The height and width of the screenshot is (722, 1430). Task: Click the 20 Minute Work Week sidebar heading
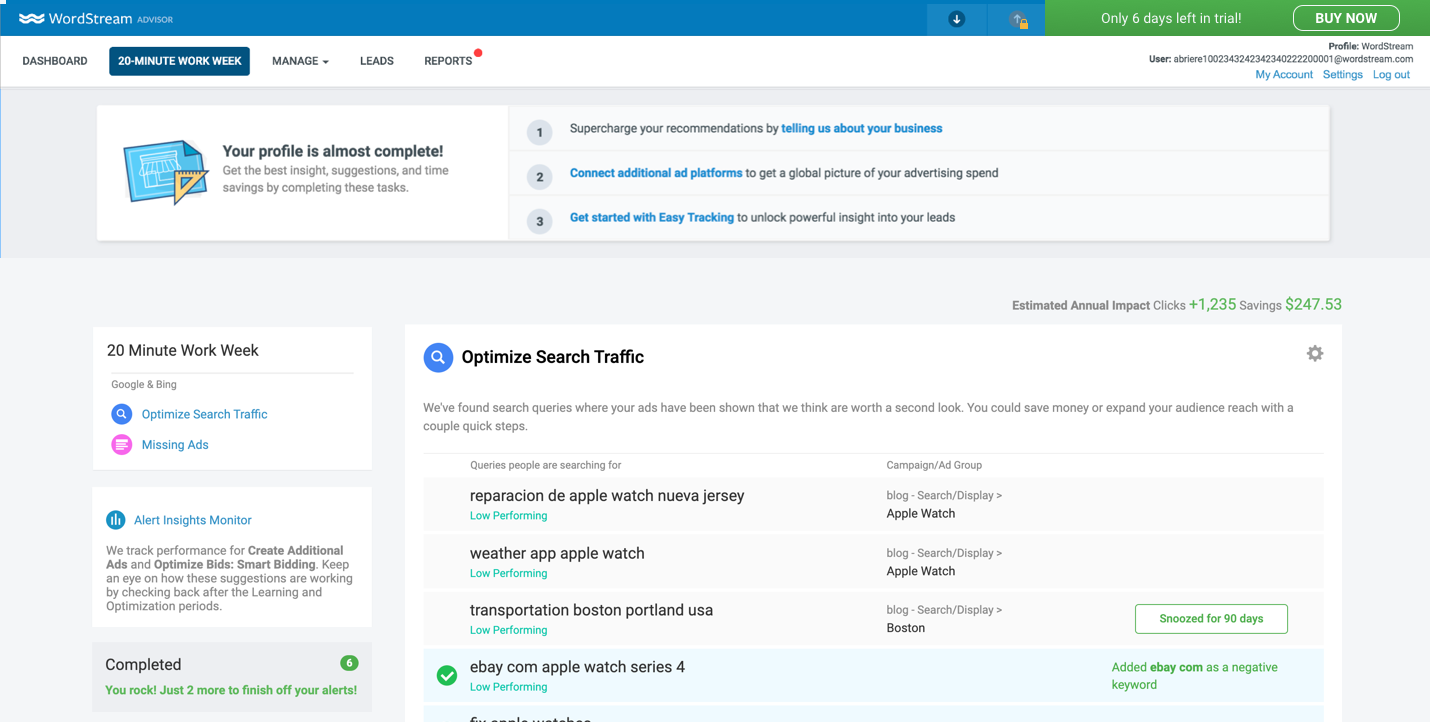tap(182, 350)
